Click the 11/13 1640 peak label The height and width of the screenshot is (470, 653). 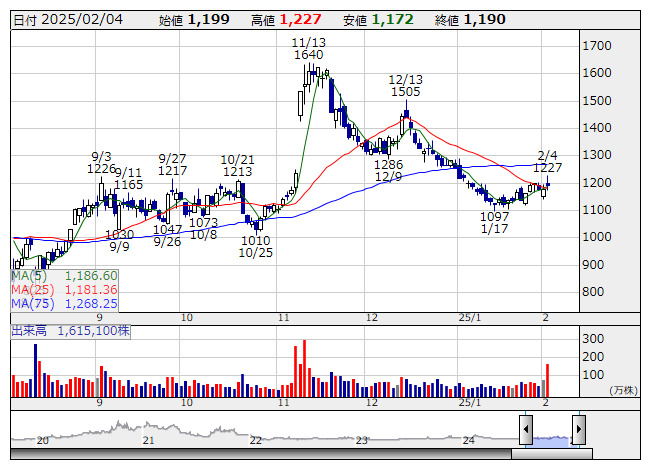tap(309, 49)
